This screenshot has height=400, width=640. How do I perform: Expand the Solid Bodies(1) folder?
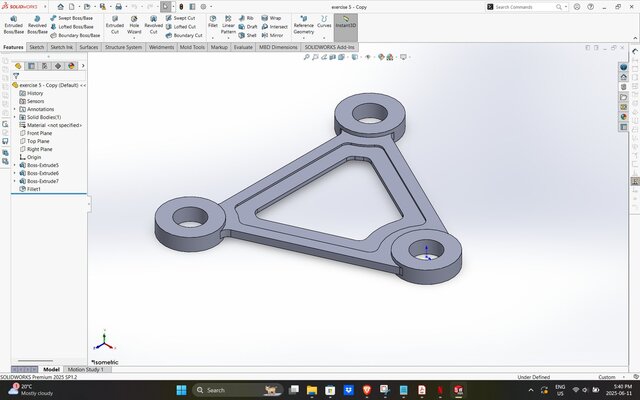coord(15,117)
